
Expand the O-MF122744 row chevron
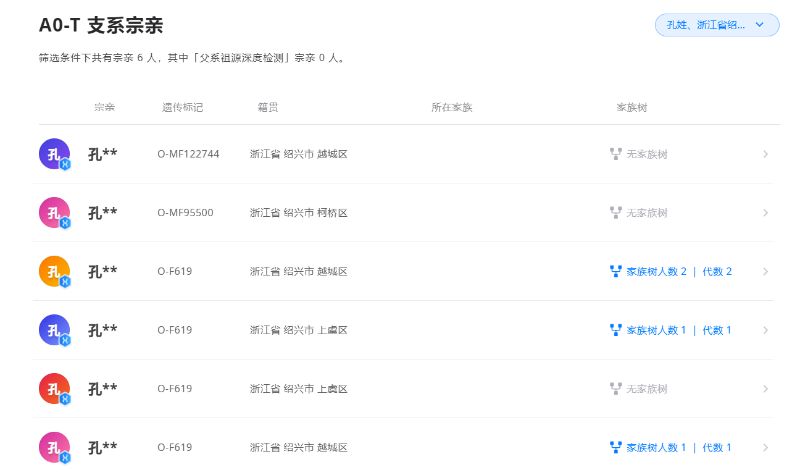coord(765,154)
